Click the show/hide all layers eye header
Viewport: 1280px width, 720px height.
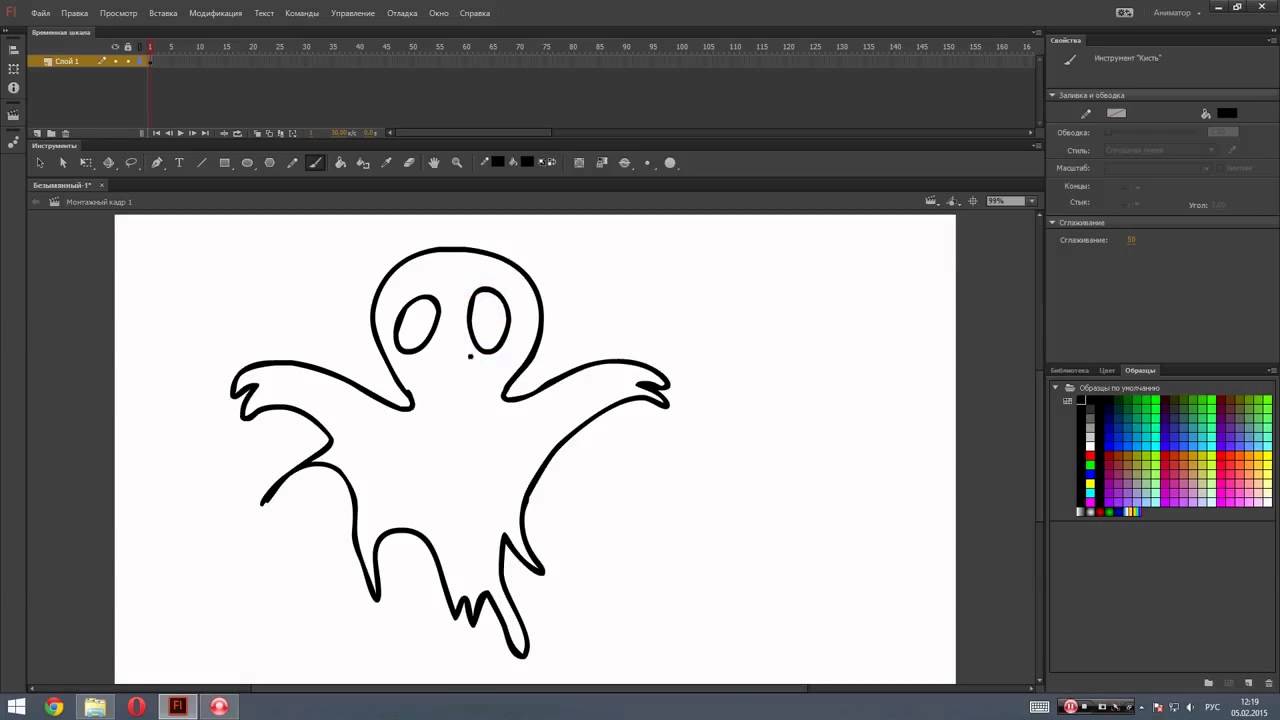point(115,47)
